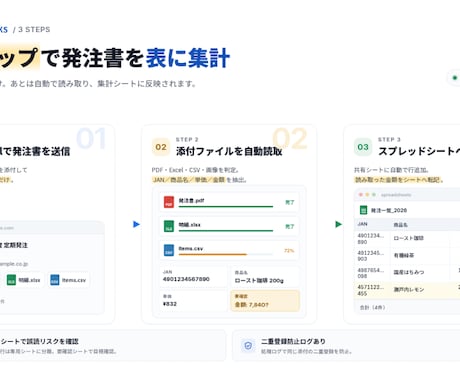
Task: Click the Step 1 heading ending in 発注書を送信
Action: point(35,151)
